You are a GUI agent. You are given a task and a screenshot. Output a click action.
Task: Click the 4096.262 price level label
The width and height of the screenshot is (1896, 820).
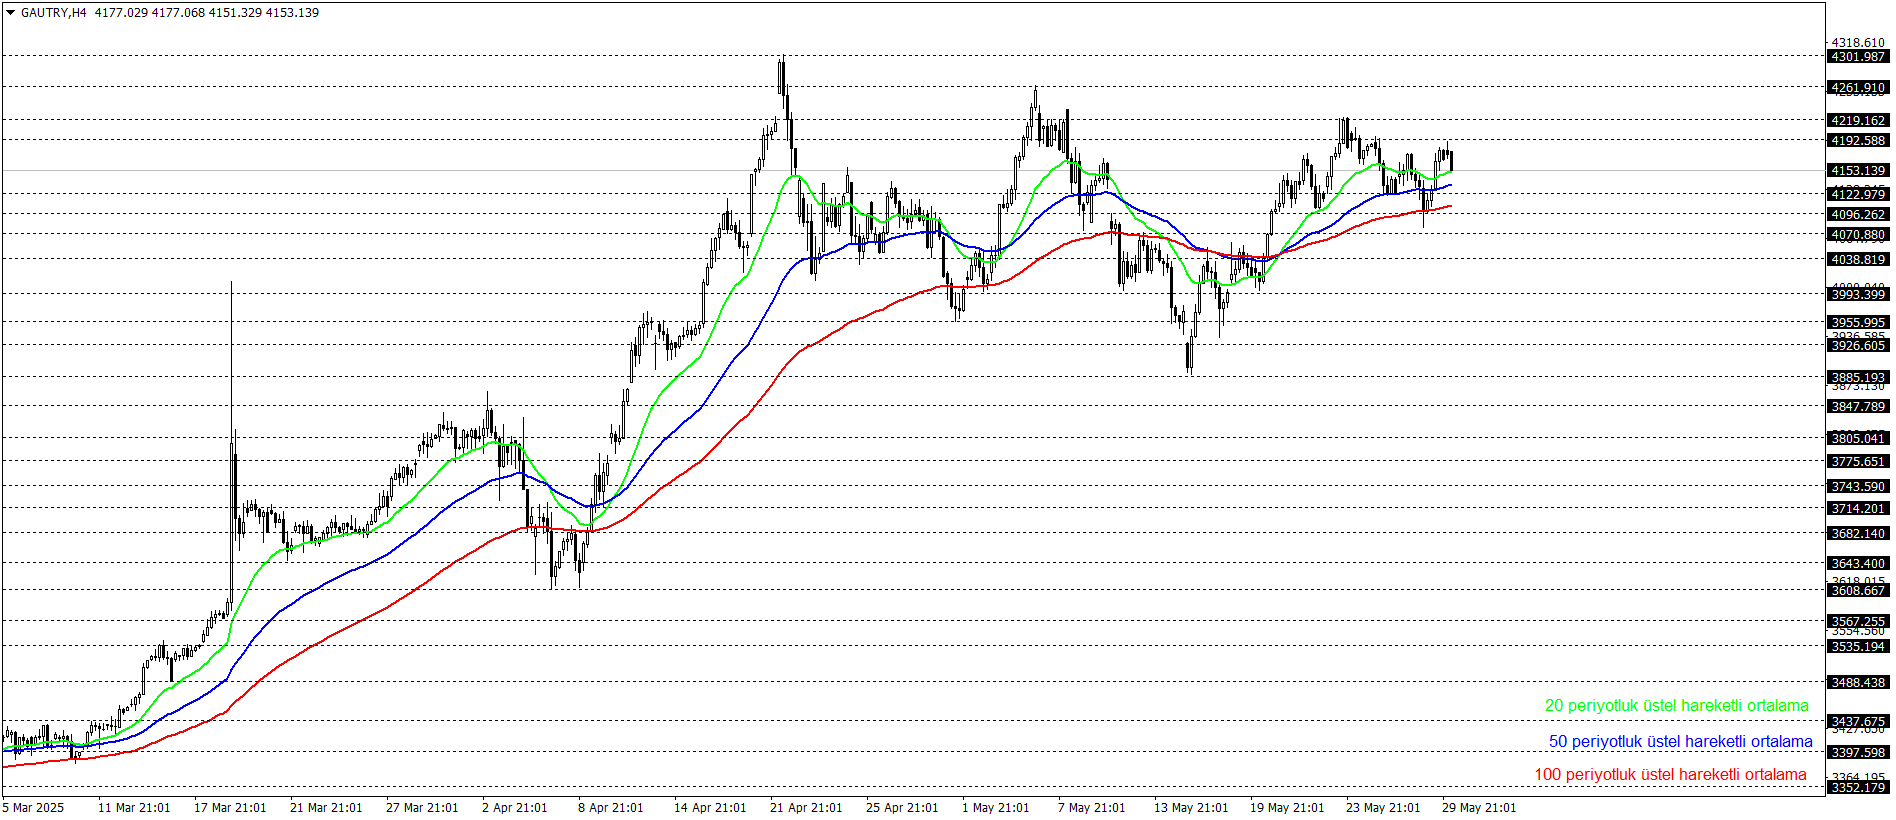(1858, 215)
